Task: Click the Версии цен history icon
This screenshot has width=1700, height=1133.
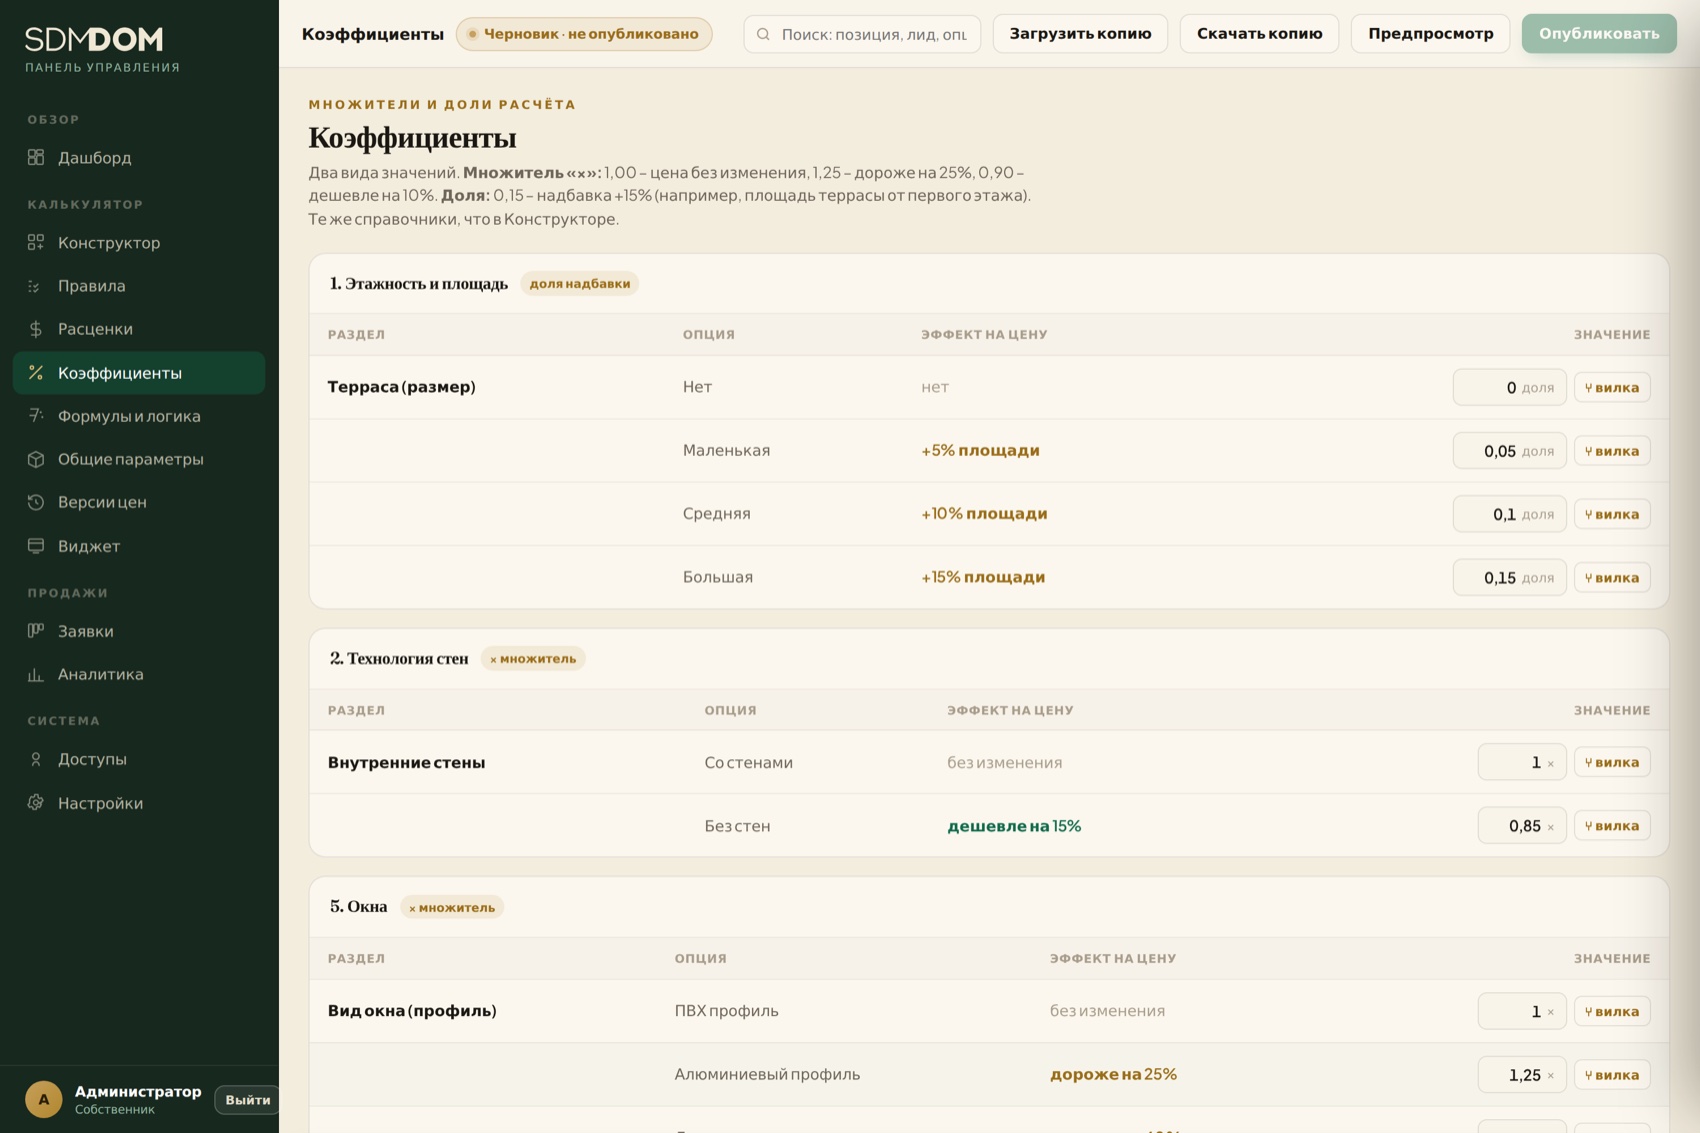Action: point(36,502)
